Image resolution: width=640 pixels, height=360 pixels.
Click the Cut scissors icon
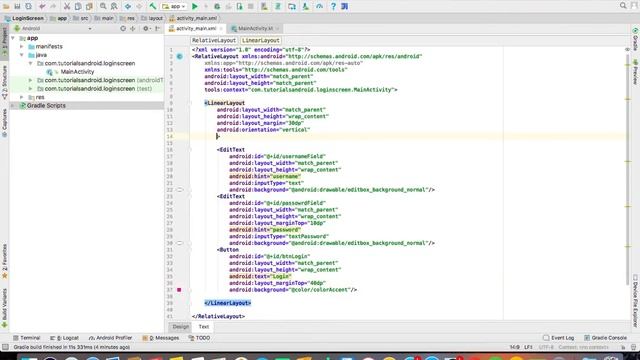click(67, 6)
